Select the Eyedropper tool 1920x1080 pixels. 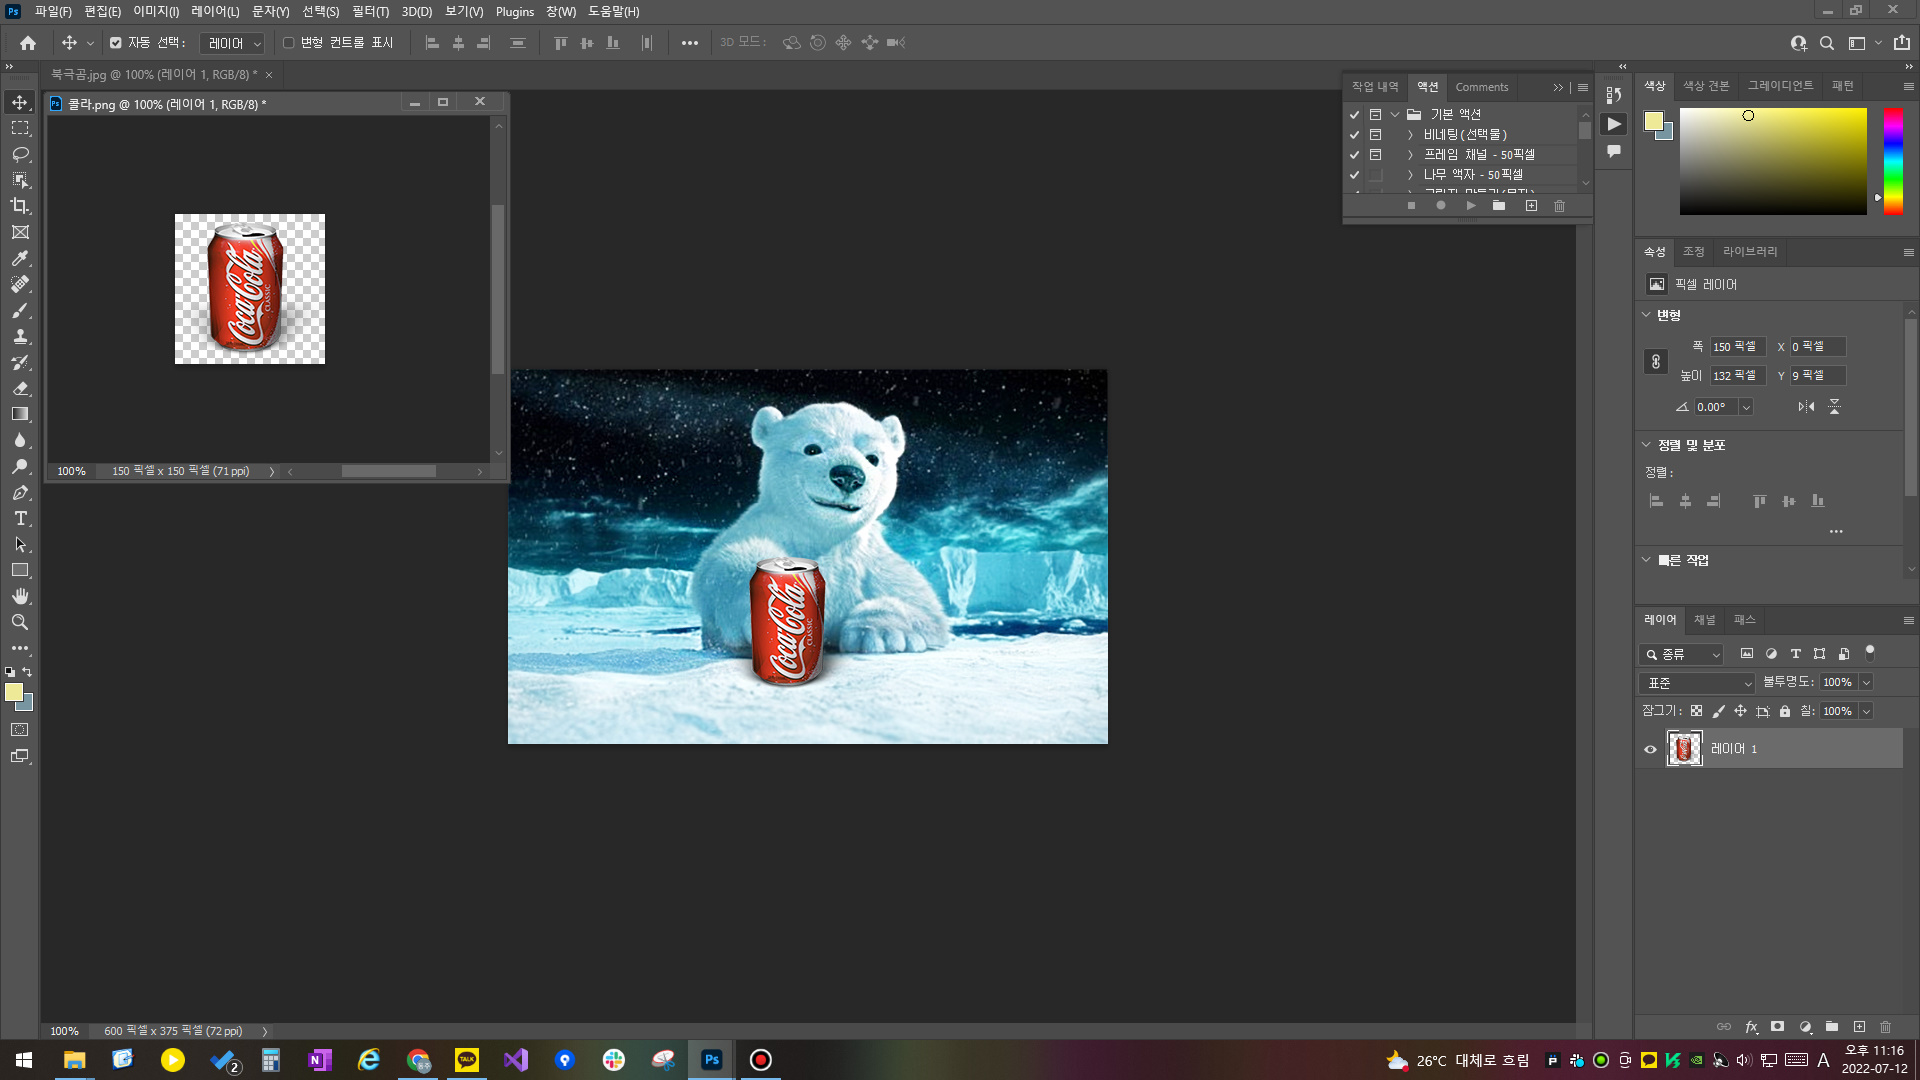[20, 259]
